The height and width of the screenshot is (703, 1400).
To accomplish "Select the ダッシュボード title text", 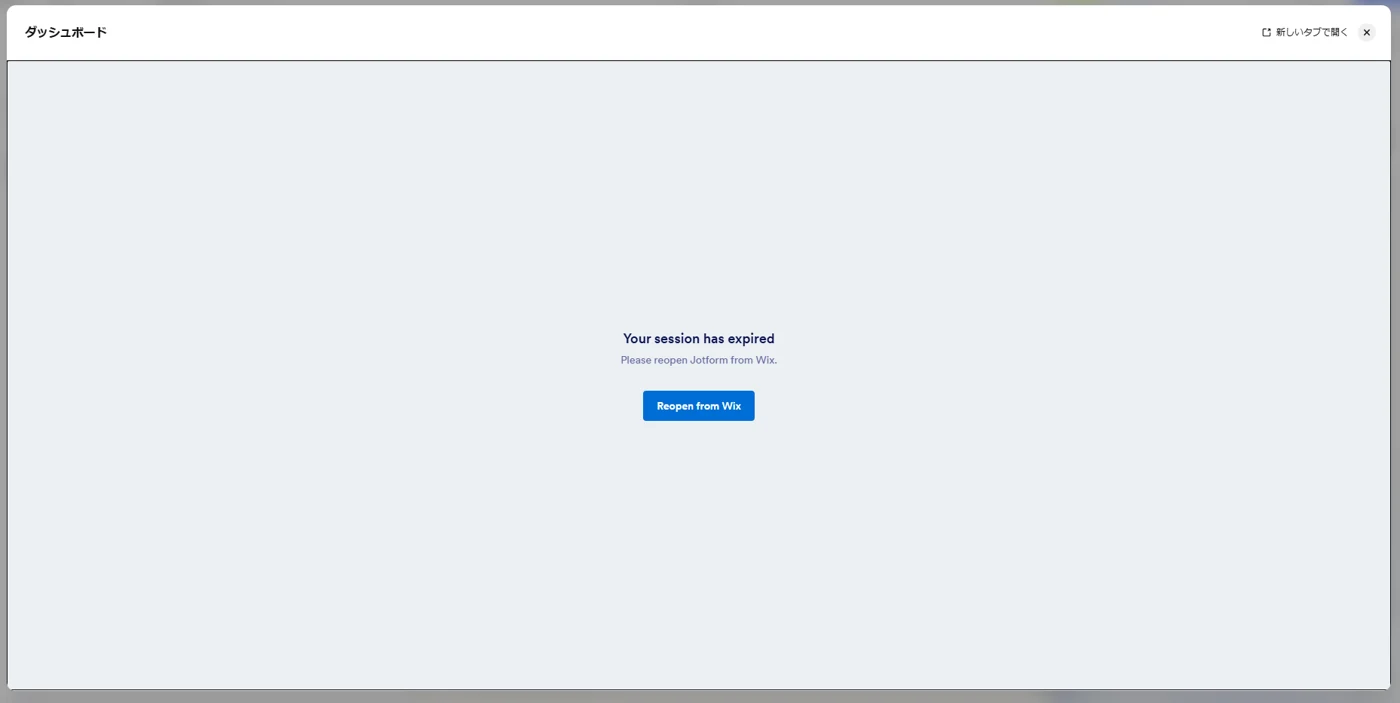I will point(66,32).
